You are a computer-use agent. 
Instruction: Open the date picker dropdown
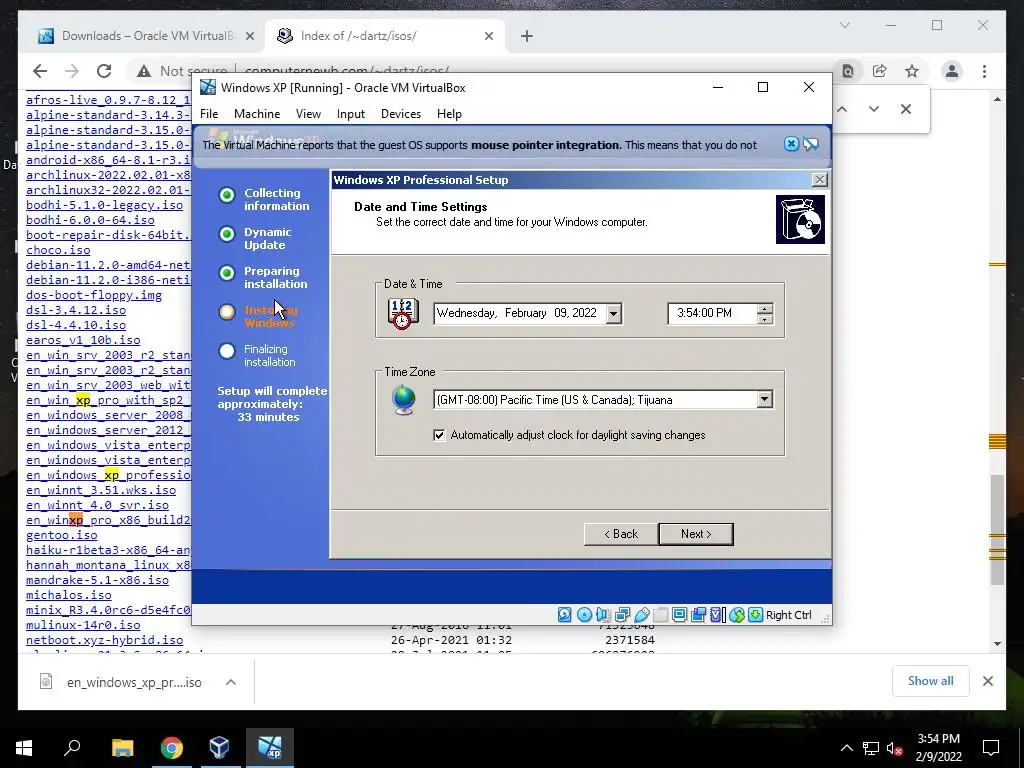point(613,313)
